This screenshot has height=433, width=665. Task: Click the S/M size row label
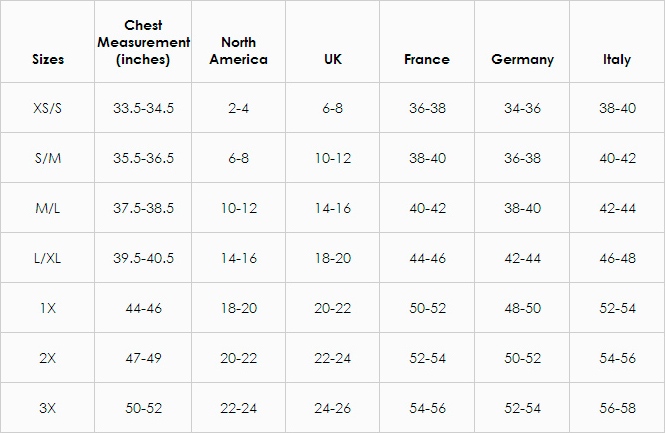click(48, 158)
